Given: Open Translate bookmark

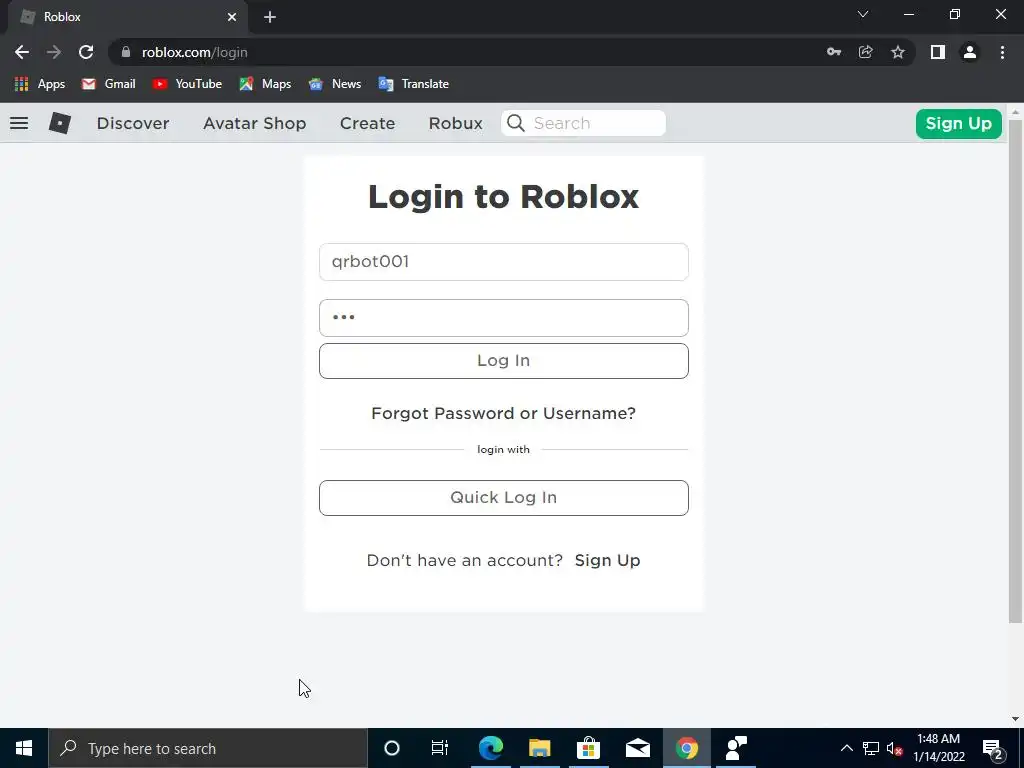Looking at the screenshot, I should tap(413, 84).
